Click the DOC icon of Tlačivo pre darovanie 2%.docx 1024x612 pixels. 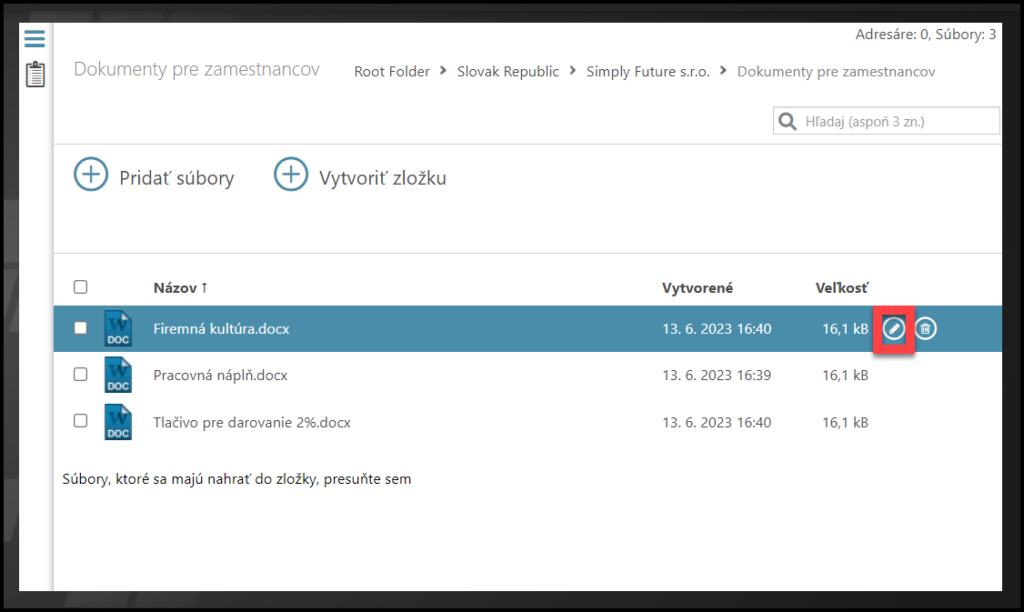(118, 422)
